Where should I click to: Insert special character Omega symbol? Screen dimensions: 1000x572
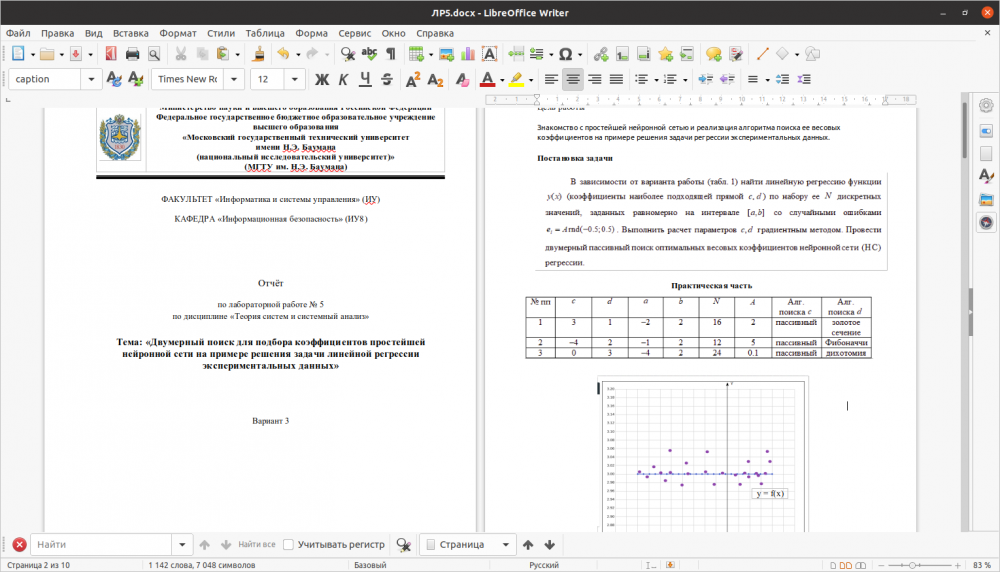[x=565, y=54]
